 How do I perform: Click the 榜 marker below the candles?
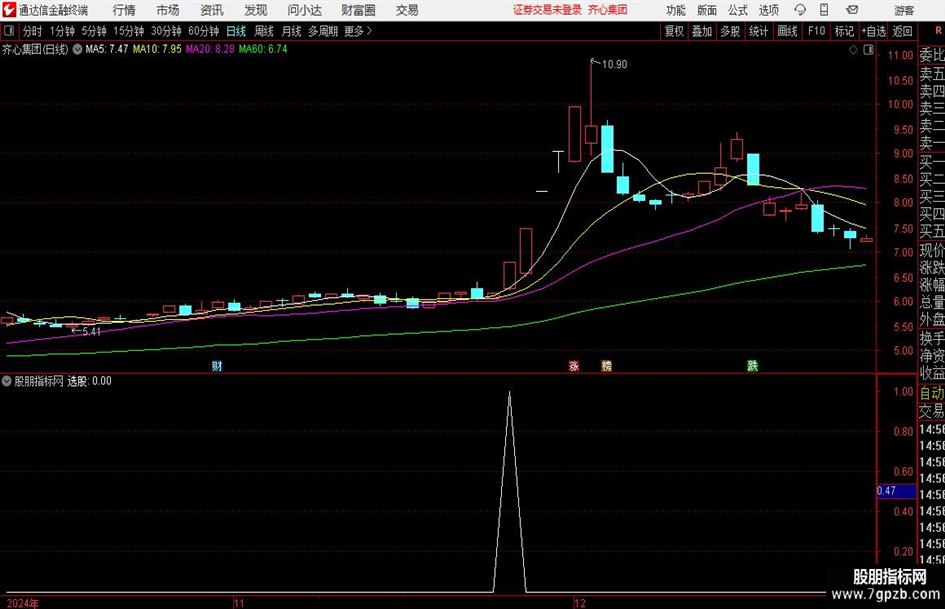tap(607, 365)
